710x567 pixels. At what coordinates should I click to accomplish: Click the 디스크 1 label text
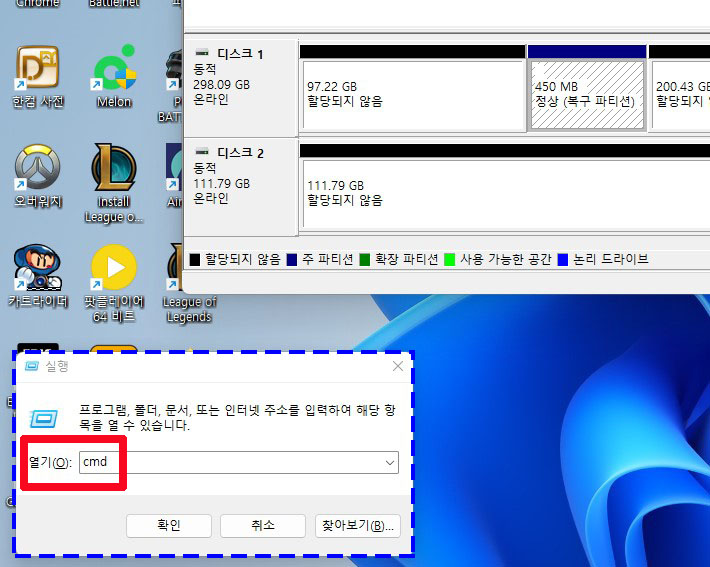click(240, 54)
